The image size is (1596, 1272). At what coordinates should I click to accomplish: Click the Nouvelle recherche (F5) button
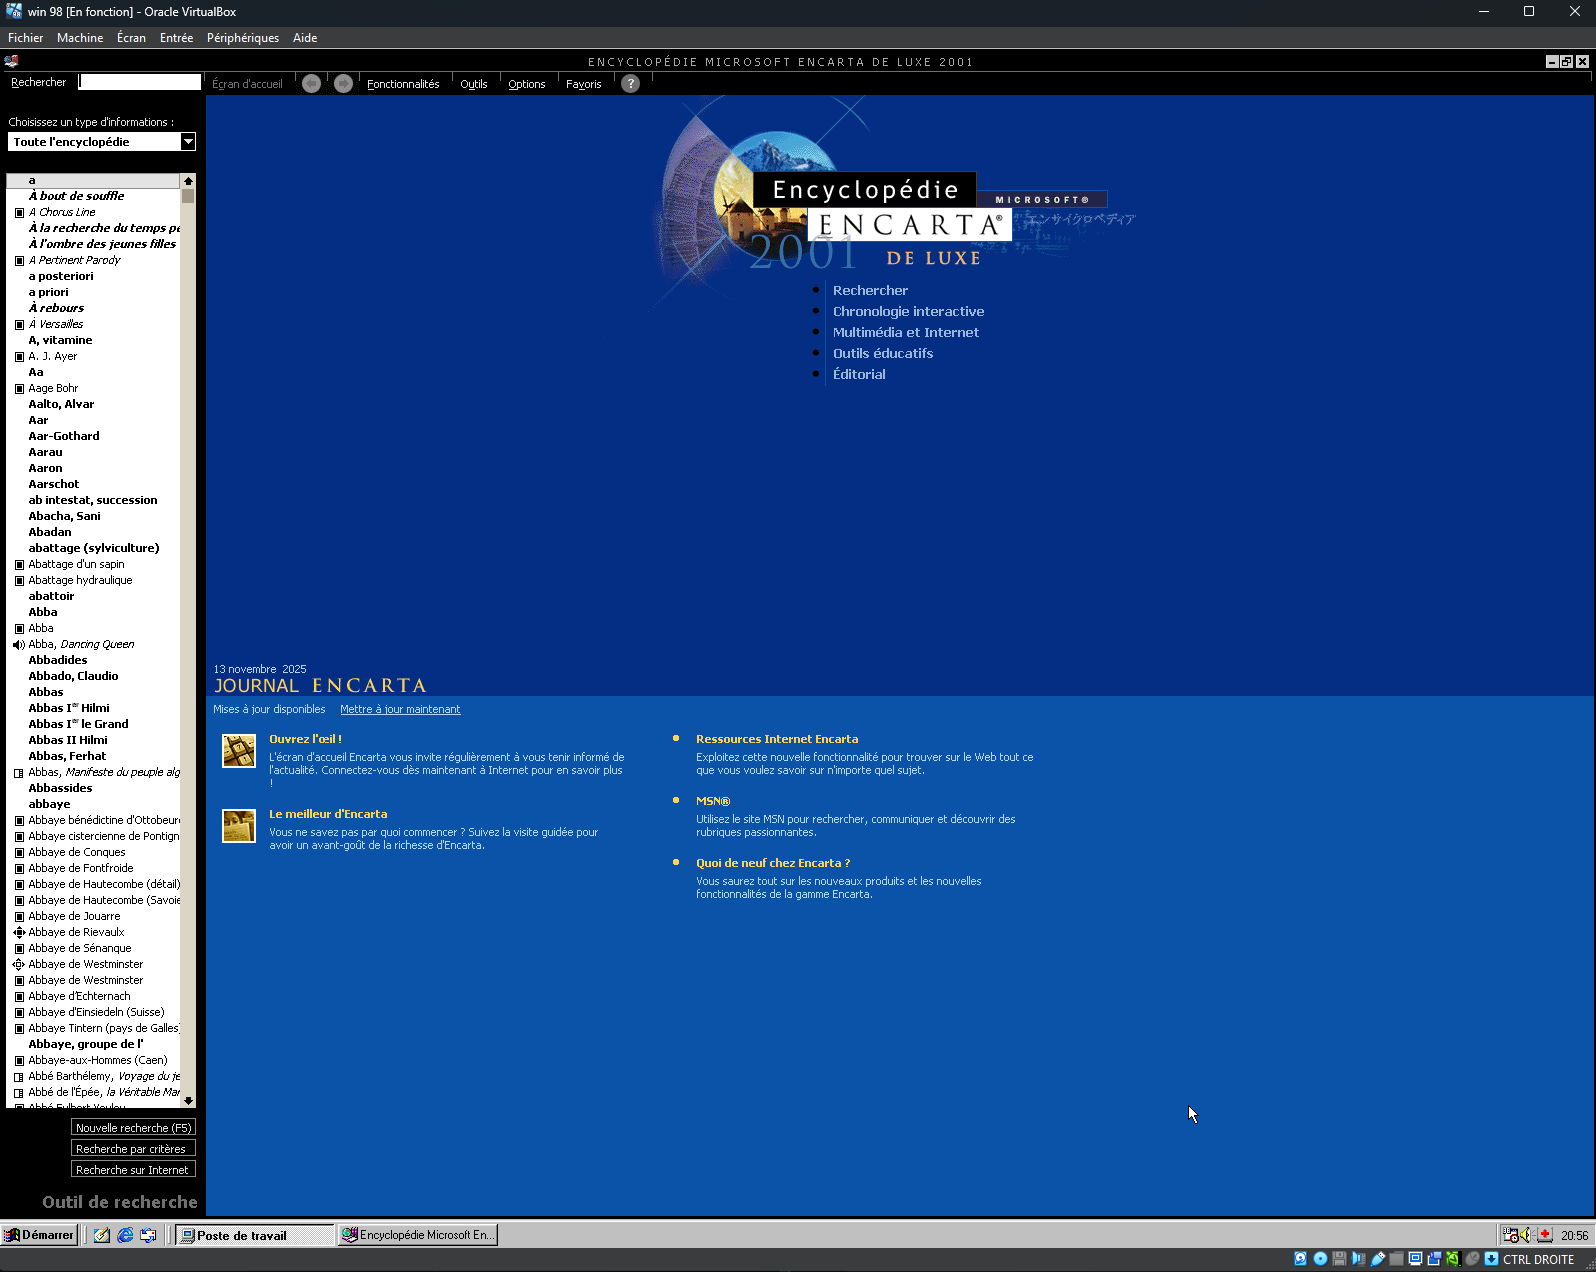tap(133, 1128)
